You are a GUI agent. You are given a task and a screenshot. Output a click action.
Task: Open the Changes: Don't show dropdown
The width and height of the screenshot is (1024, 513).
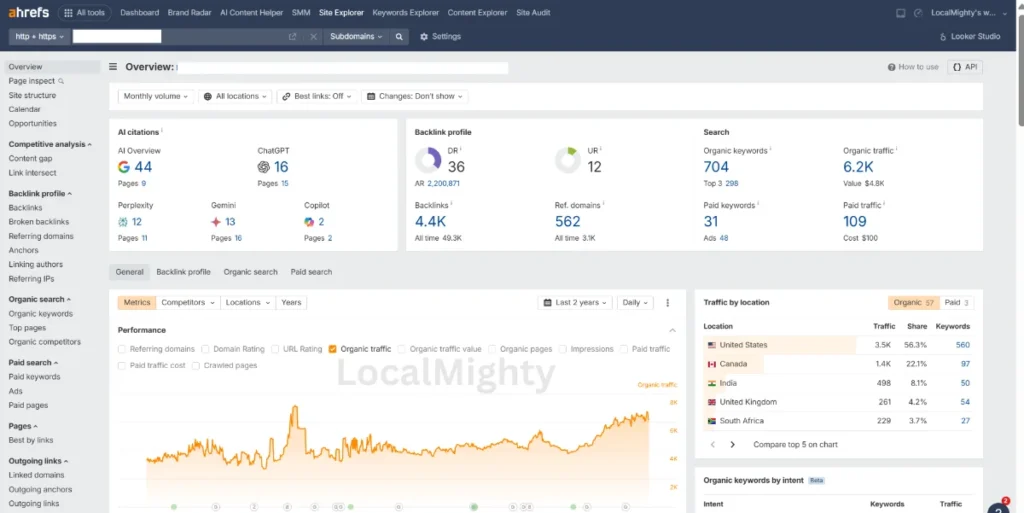point(415,96)
